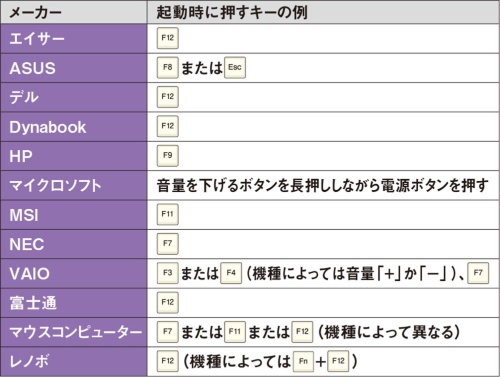500x377 pixels.
Task: Select the F12 key icon in Dynabook row
Action: pyautogui.click(x=168, y=126)
